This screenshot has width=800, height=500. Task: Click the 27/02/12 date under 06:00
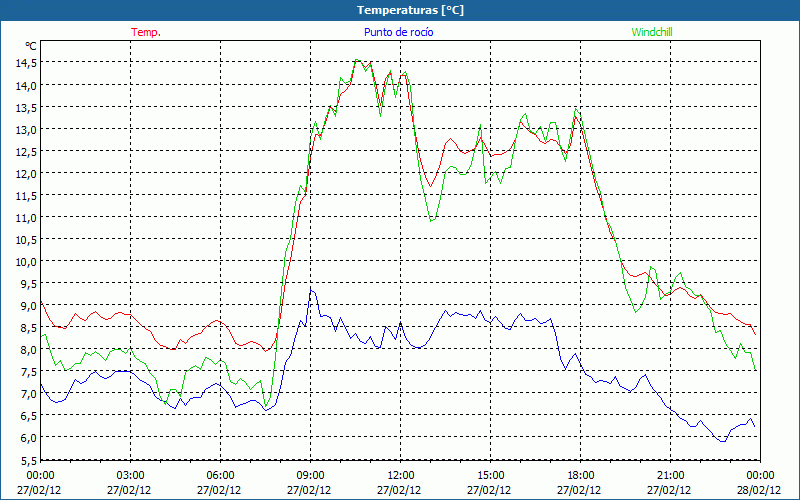click(x=219, y=490)
